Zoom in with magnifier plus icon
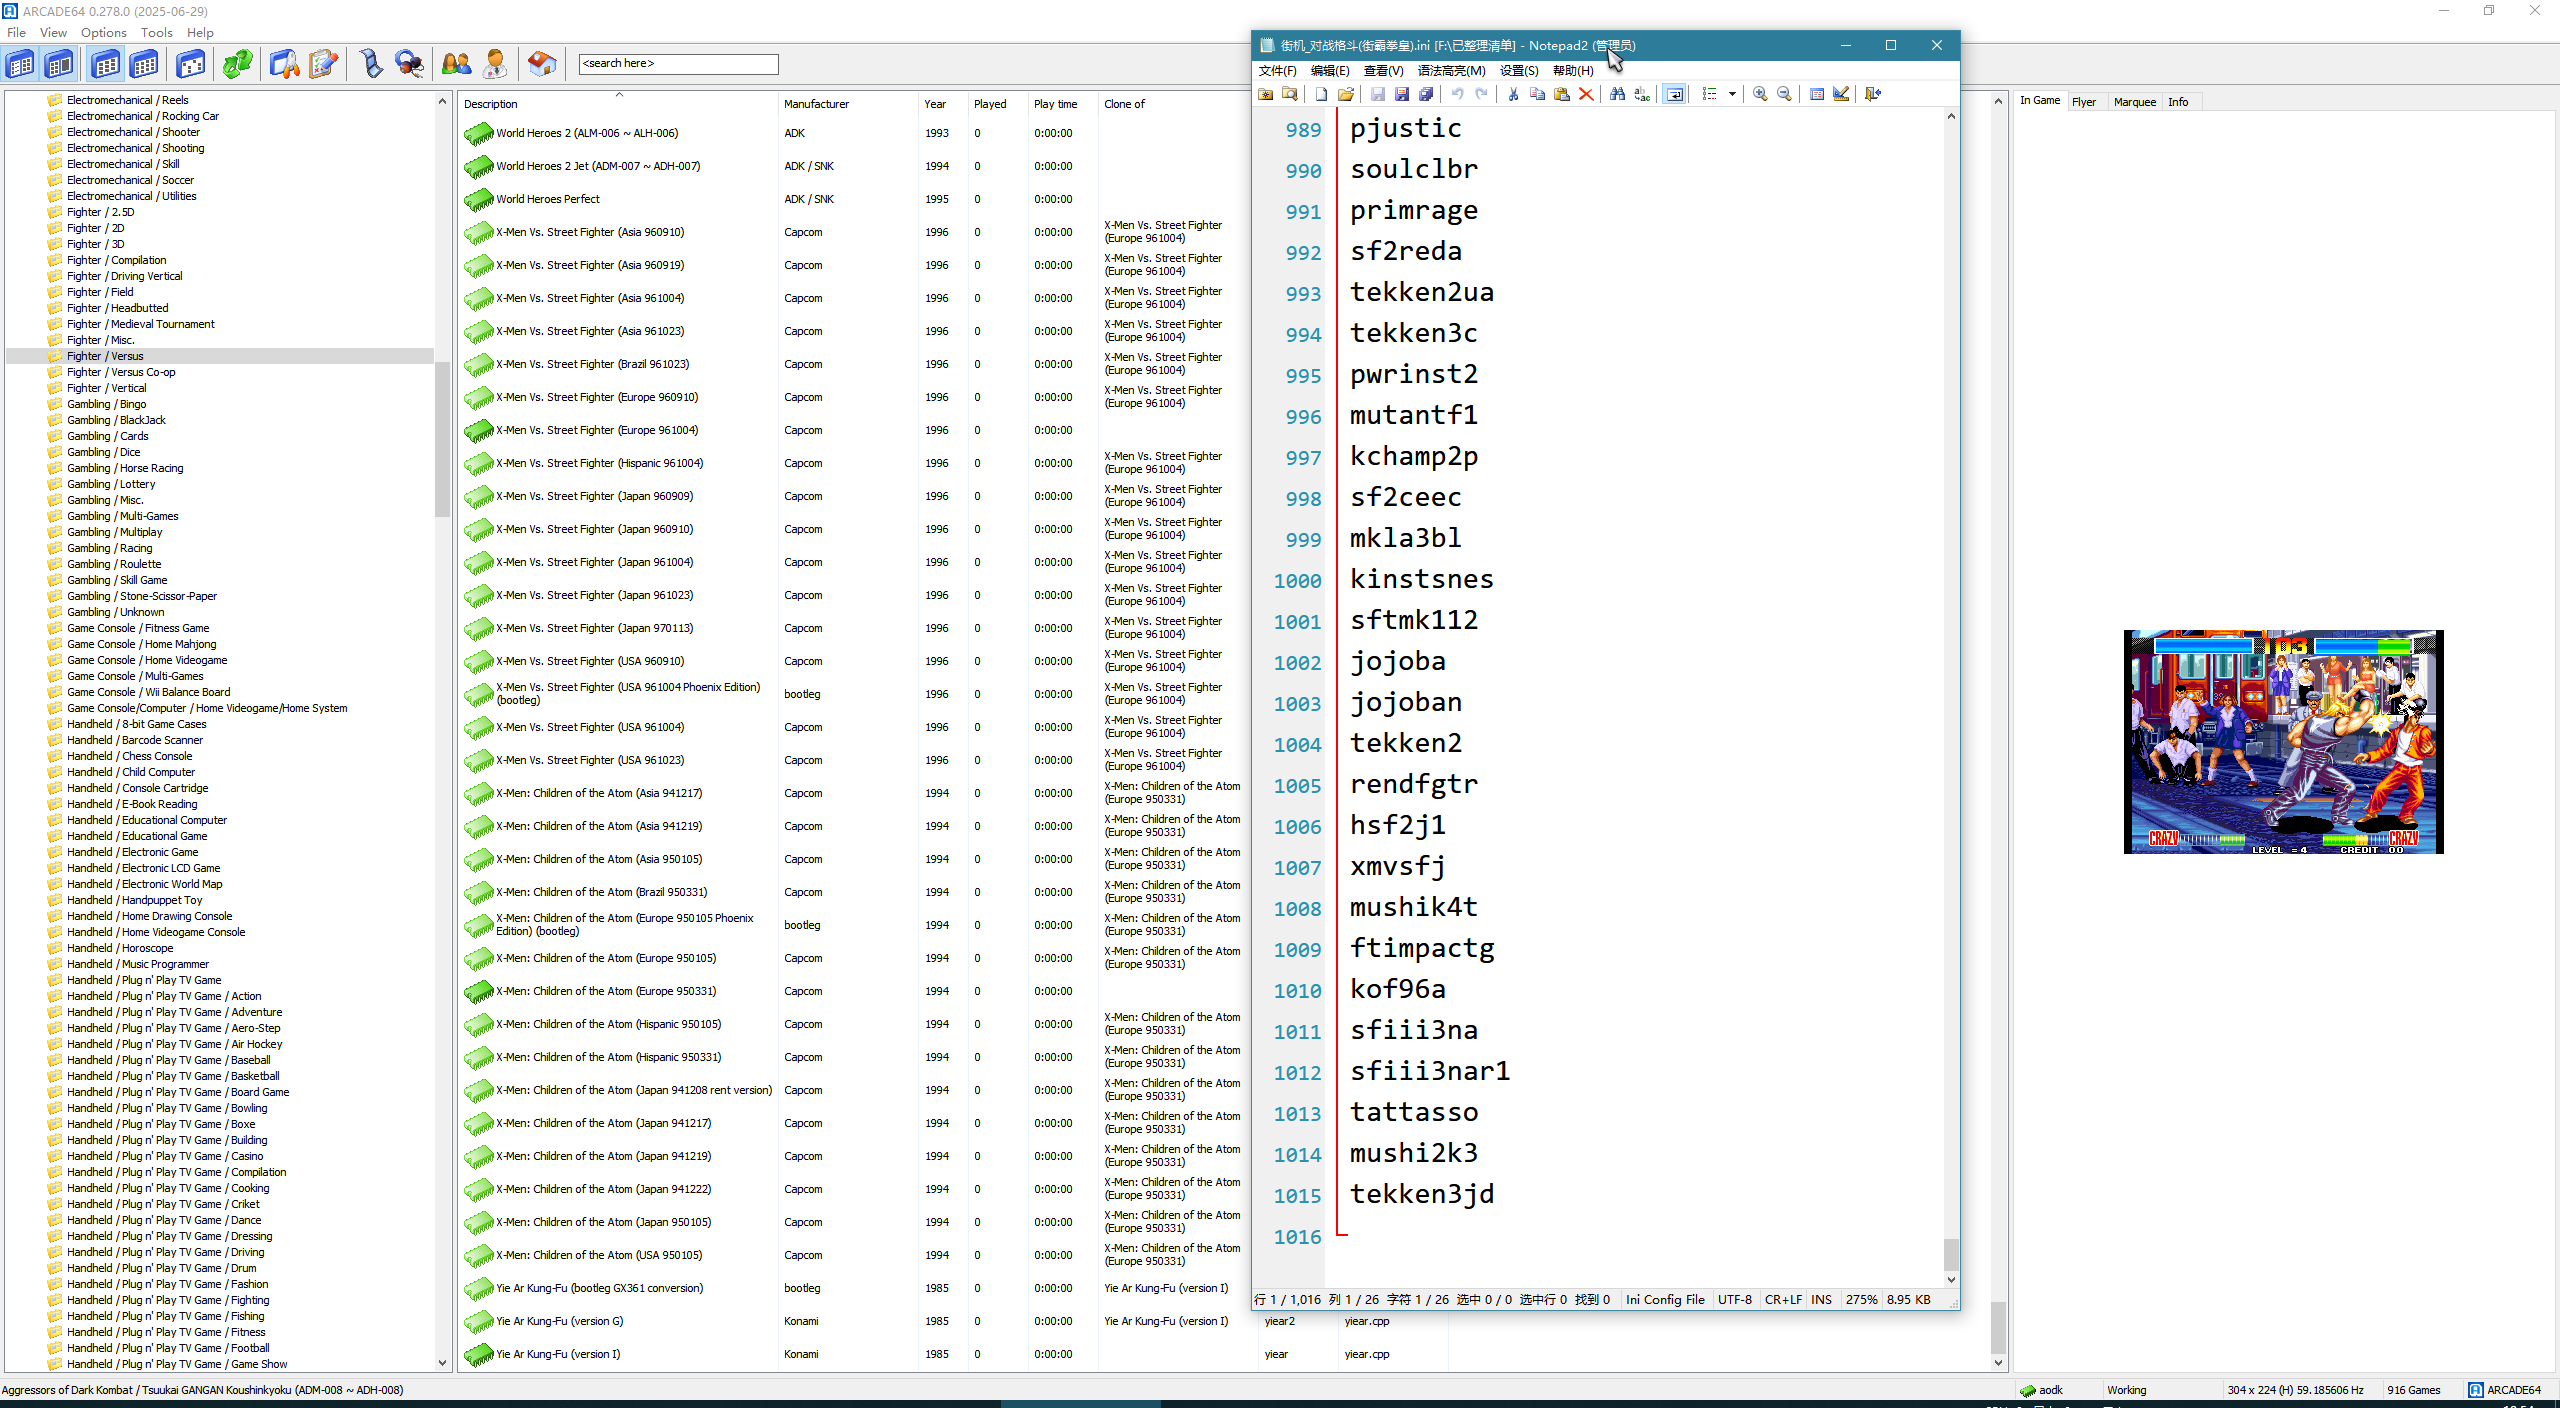Viewport: 2560px width, 1408px height. pos(1760,94)
